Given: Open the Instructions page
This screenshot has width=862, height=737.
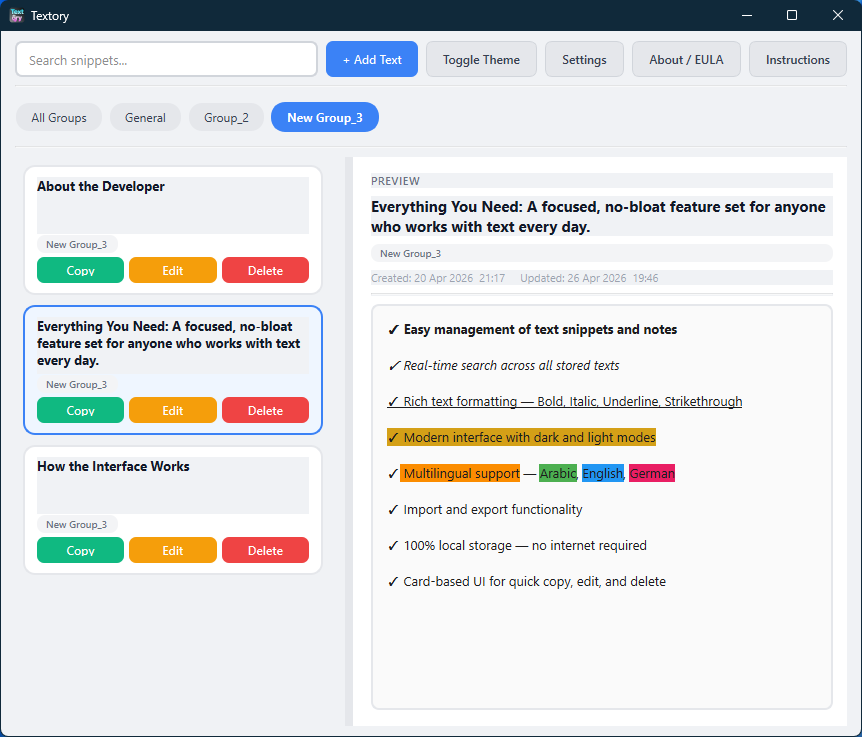Looking at the screenshot, I should coord(798,59).
